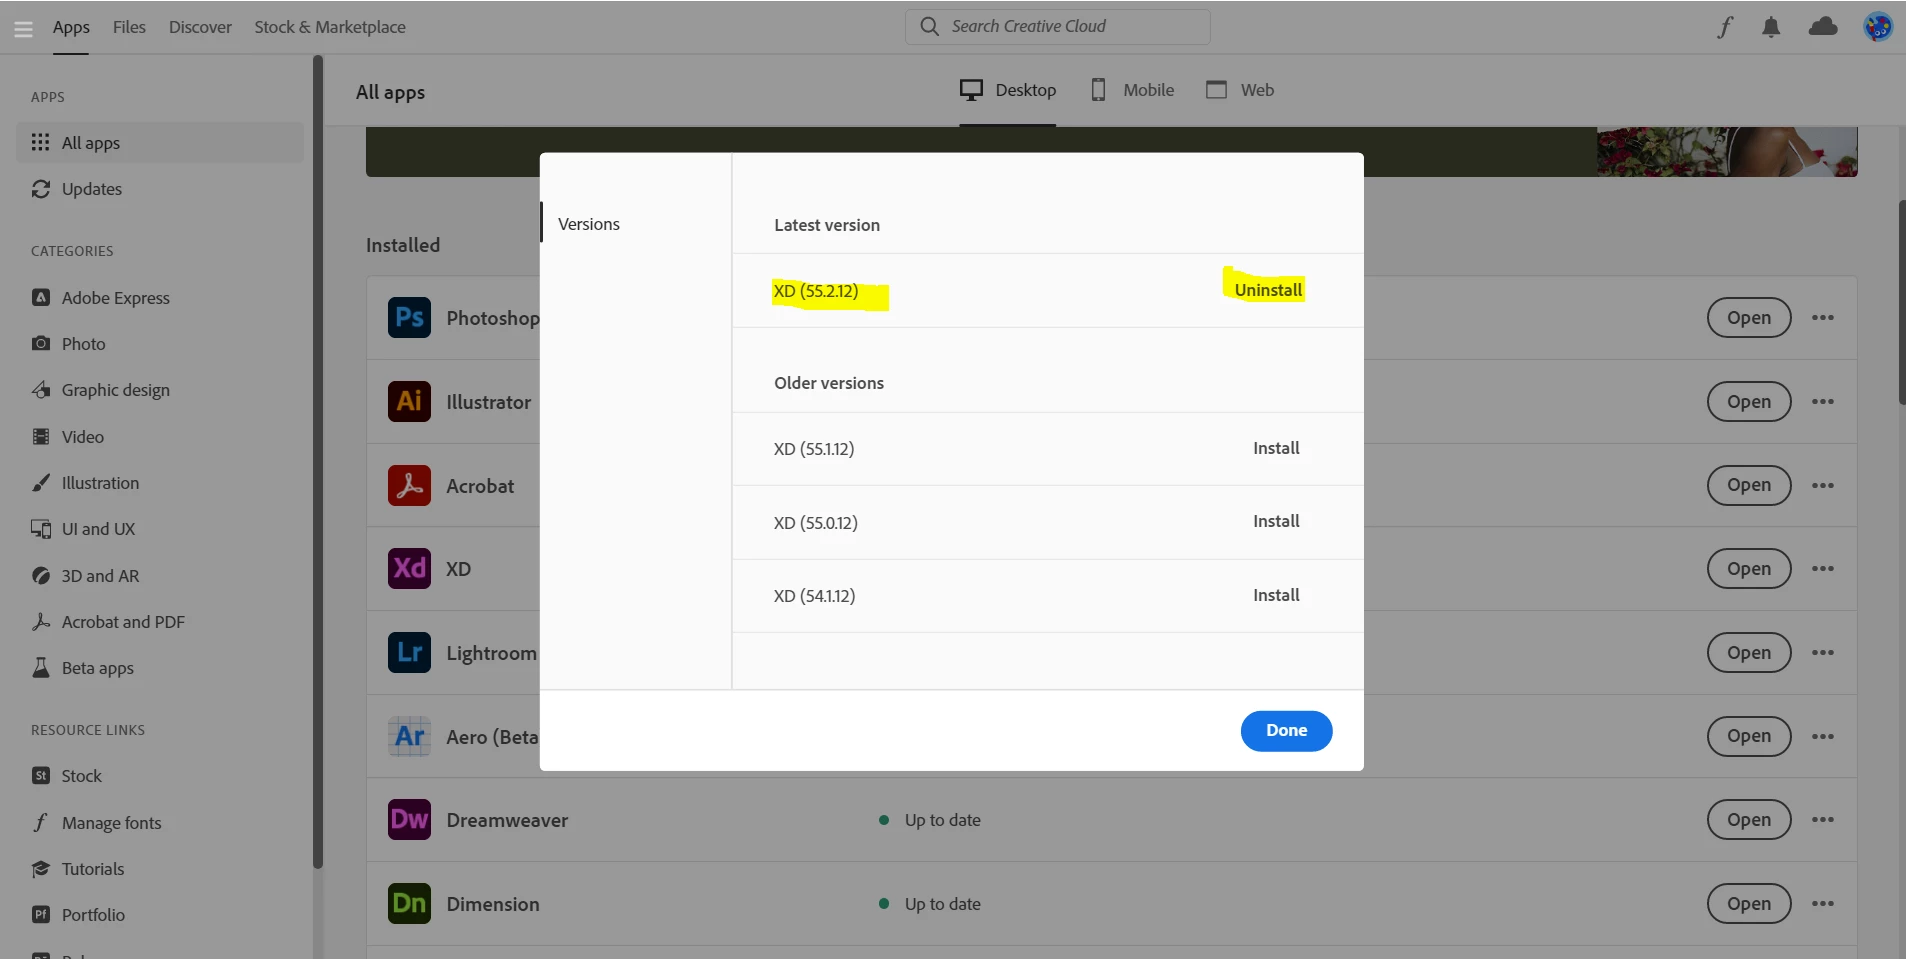Install XD version 55.0.12
This screenshot has width=1906, height=959.
tap(1276, 521)
